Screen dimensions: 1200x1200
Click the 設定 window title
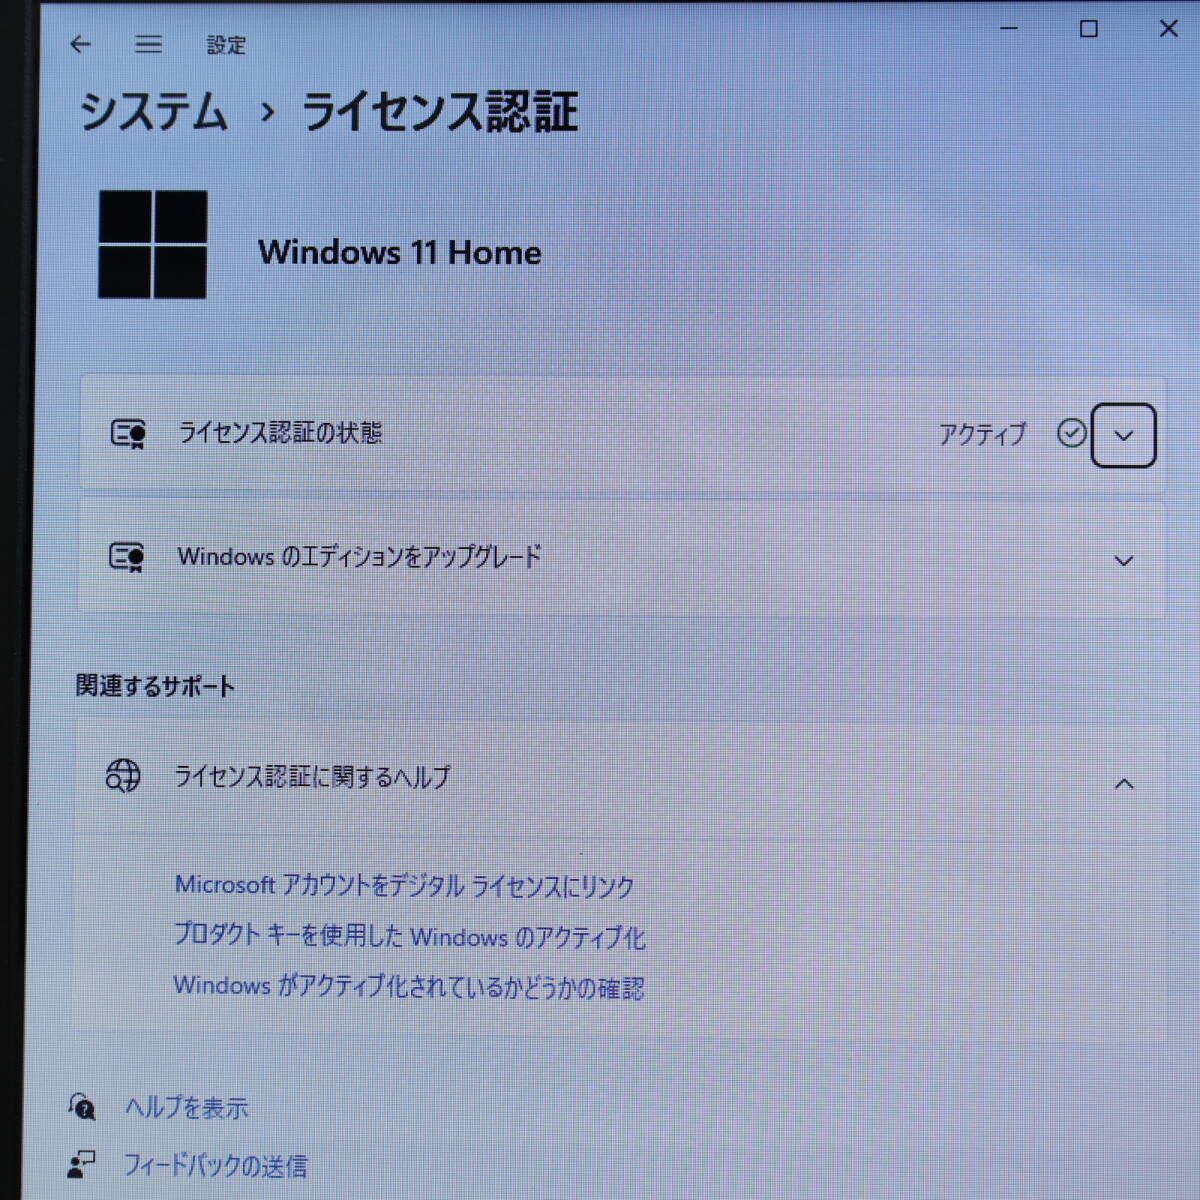click(226, 45)
